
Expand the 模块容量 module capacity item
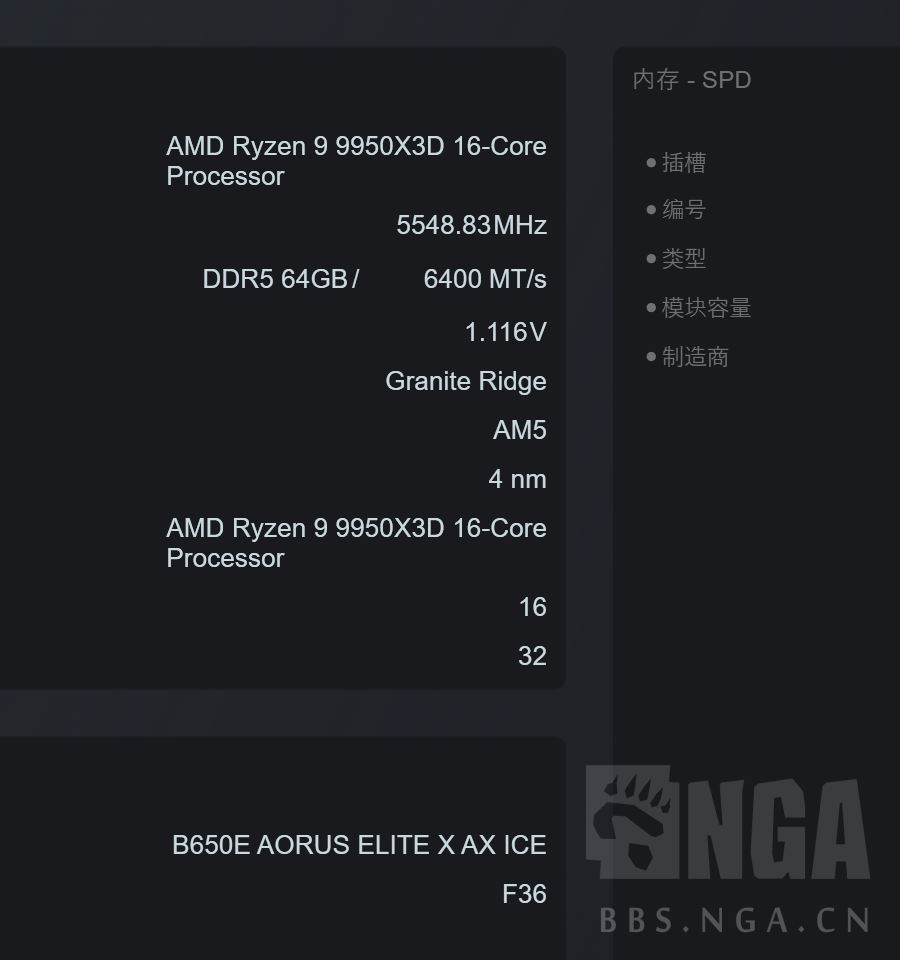click(705, 308)
